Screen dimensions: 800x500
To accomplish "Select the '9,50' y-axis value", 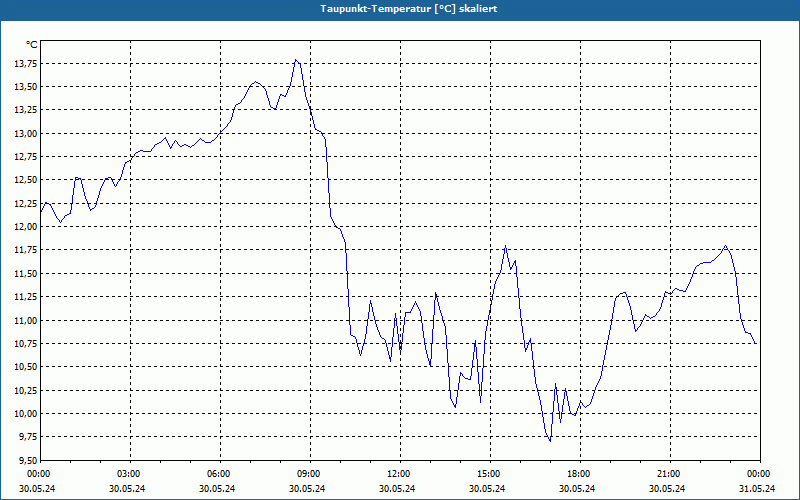I will click(x=28, y=460).
